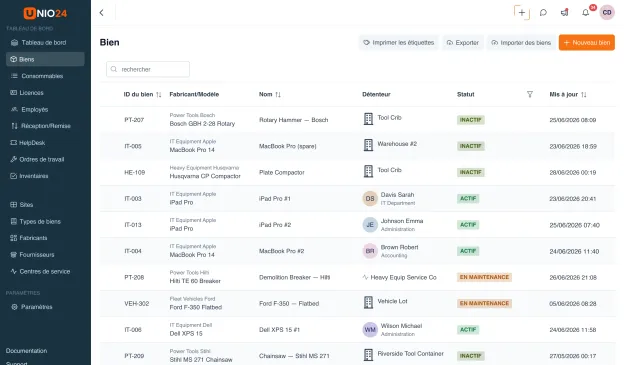Open Fabricants in the sidebar

coord(45,238)
